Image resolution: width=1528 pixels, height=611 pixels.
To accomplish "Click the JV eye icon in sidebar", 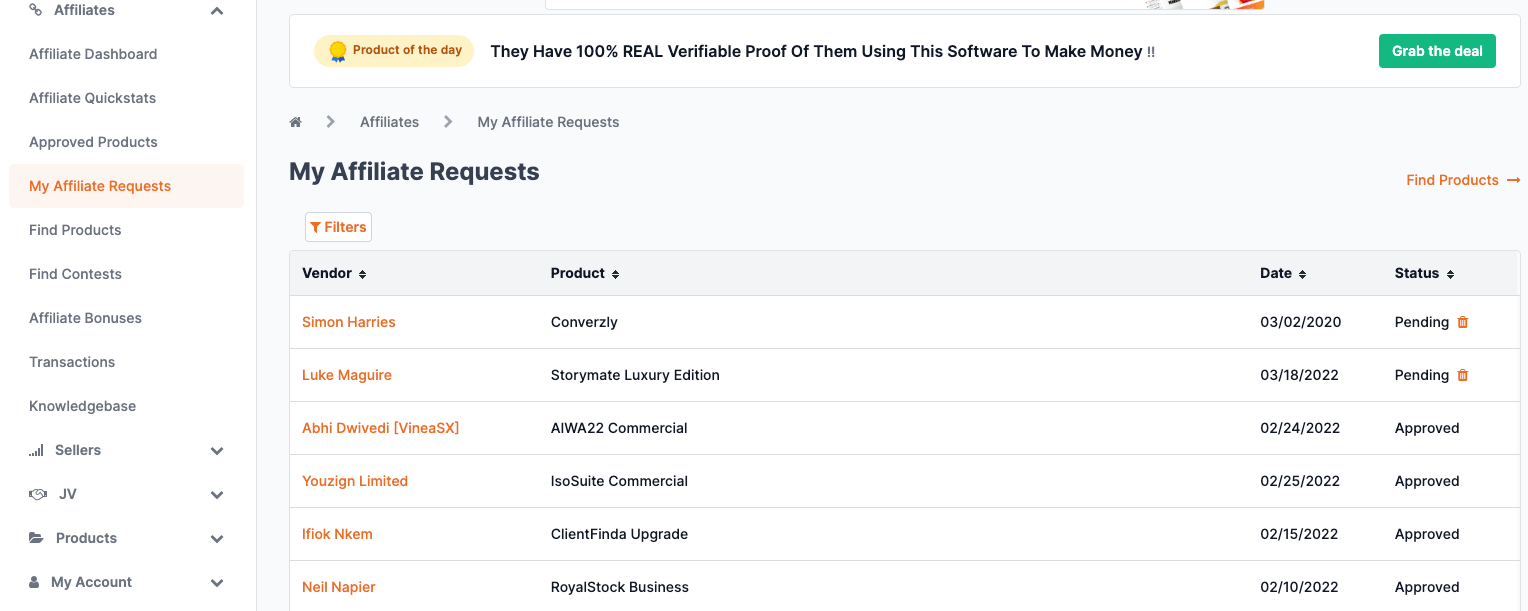I will [x=37, y=494].
